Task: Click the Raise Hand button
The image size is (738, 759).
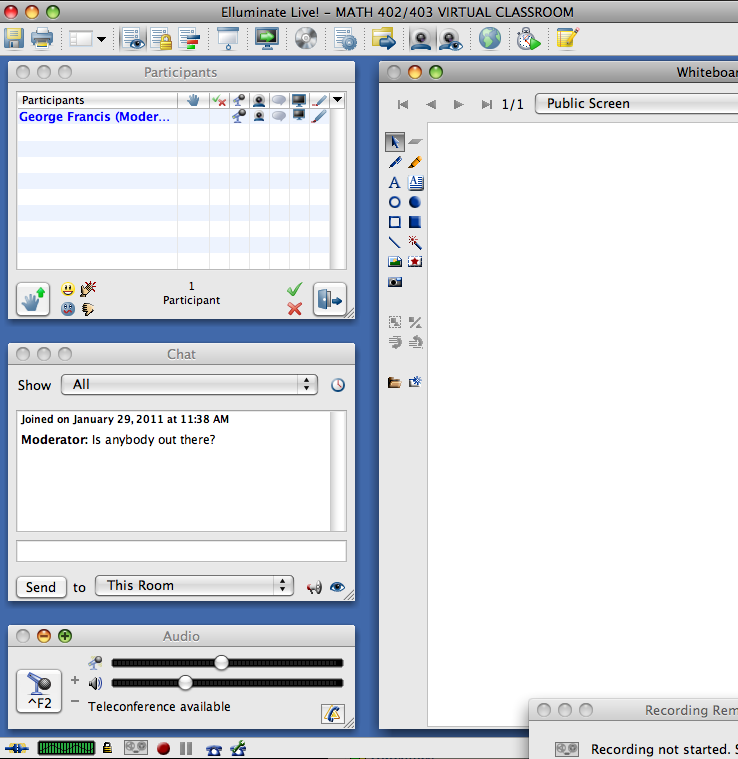Action: [33, 298]
